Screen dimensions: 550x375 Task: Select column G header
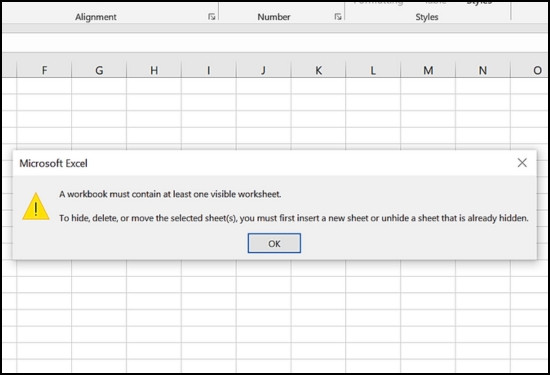99,70
